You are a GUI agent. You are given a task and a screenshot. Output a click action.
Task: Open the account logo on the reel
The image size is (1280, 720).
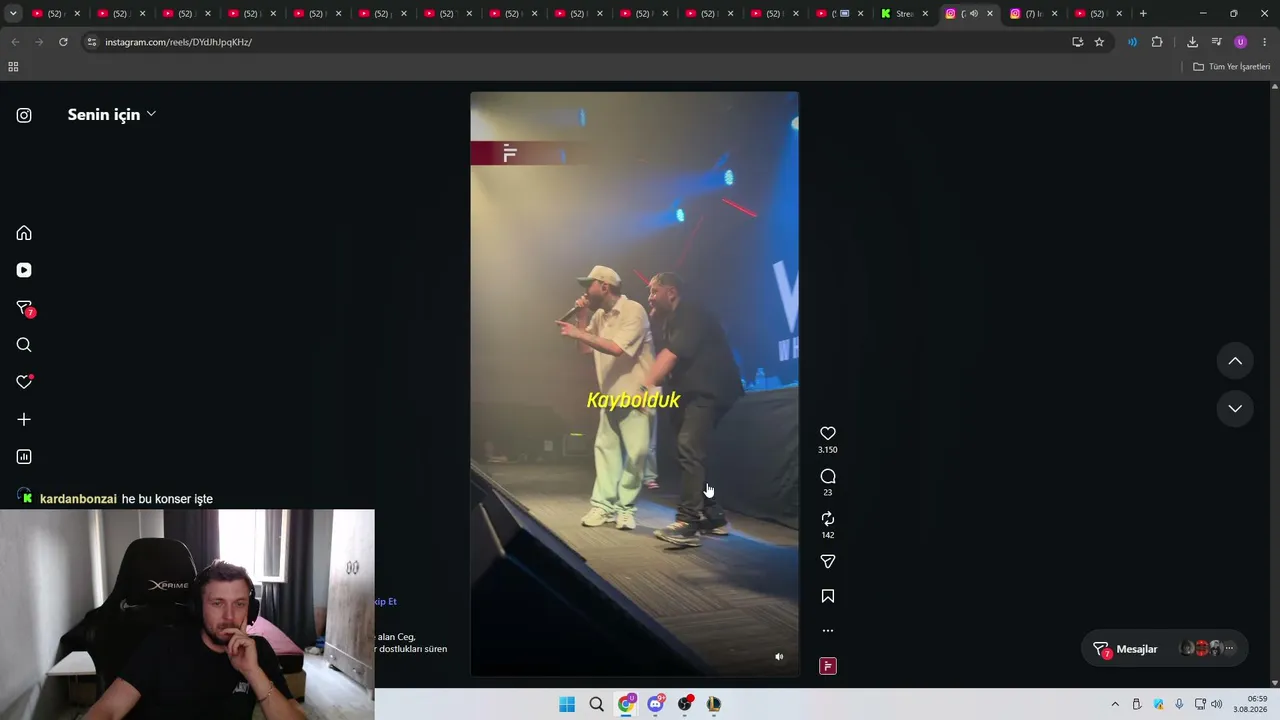(509, 153)
